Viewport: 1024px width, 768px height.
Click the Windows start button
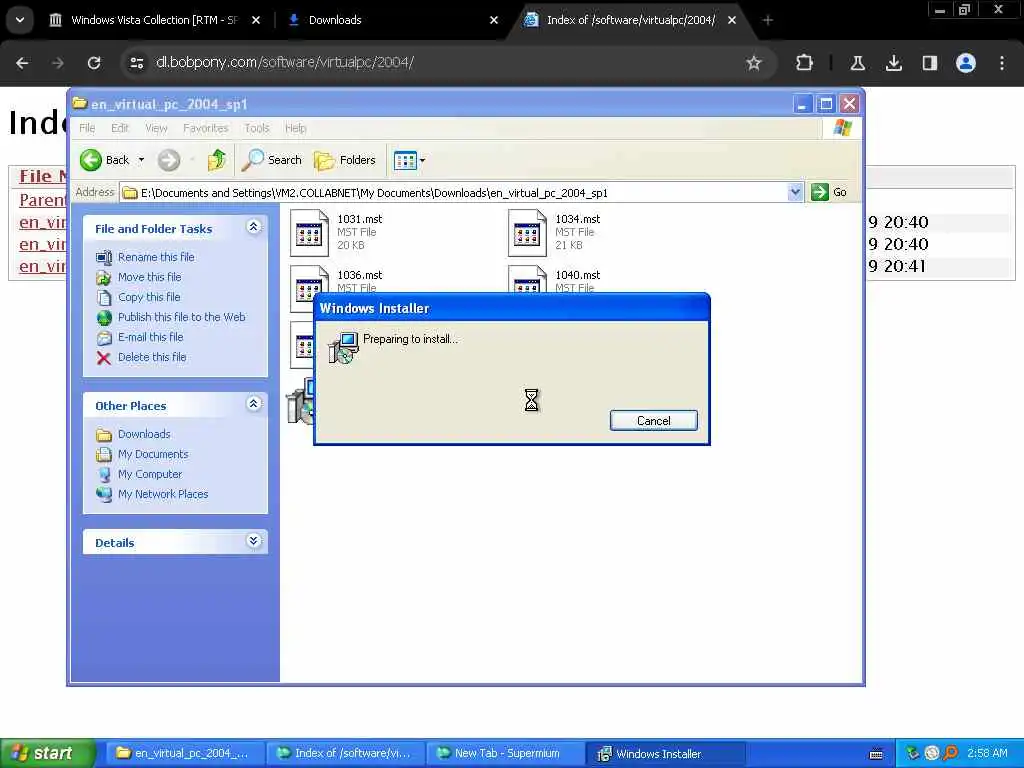[47, 753]
